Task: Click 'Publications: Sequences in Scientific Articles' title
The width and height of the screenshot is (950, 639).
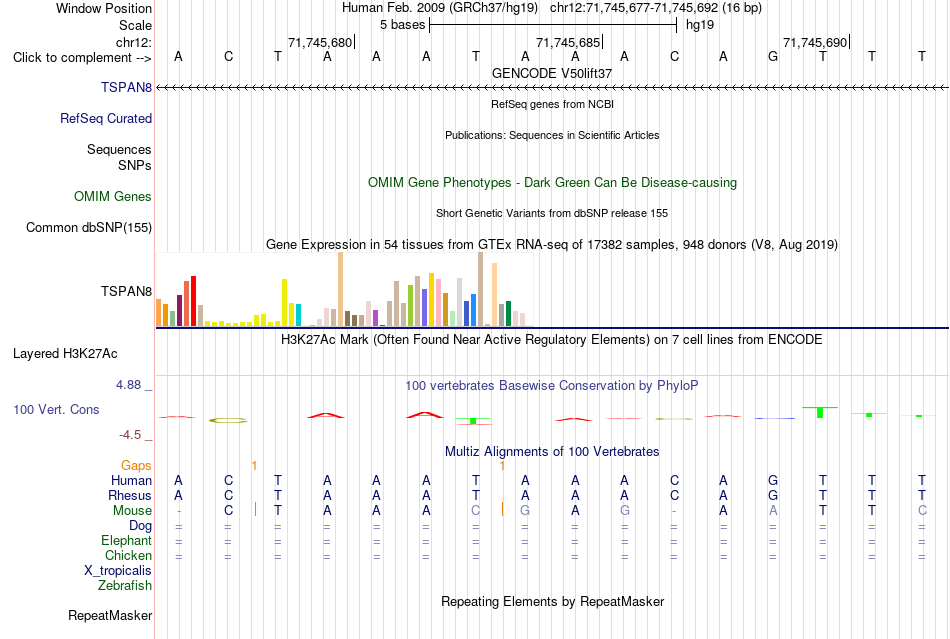Action: 552,135
